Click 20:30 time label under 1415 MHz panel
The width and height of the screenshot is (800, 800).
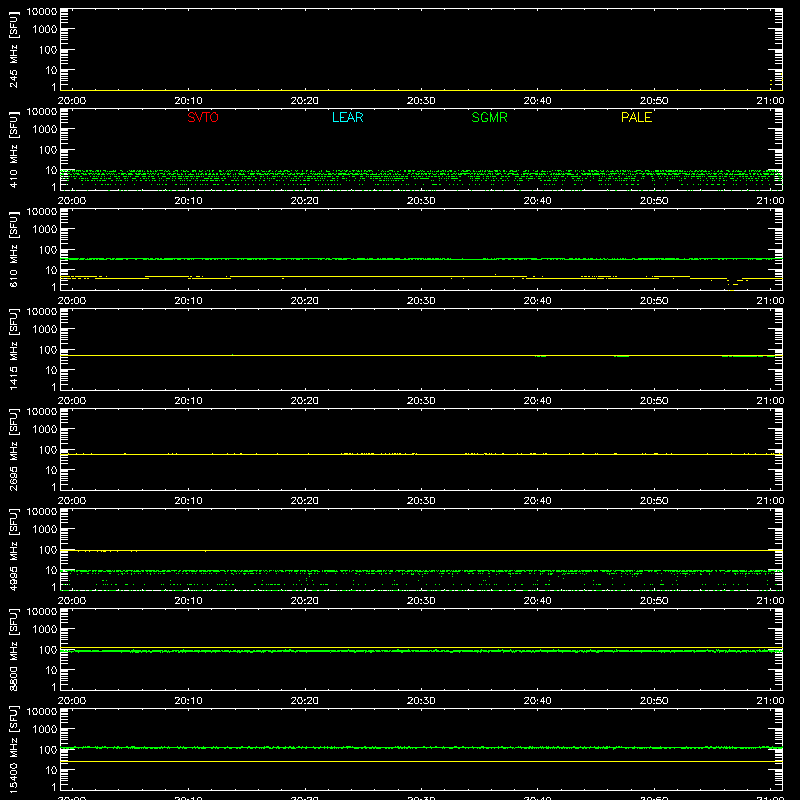(421, 401)
